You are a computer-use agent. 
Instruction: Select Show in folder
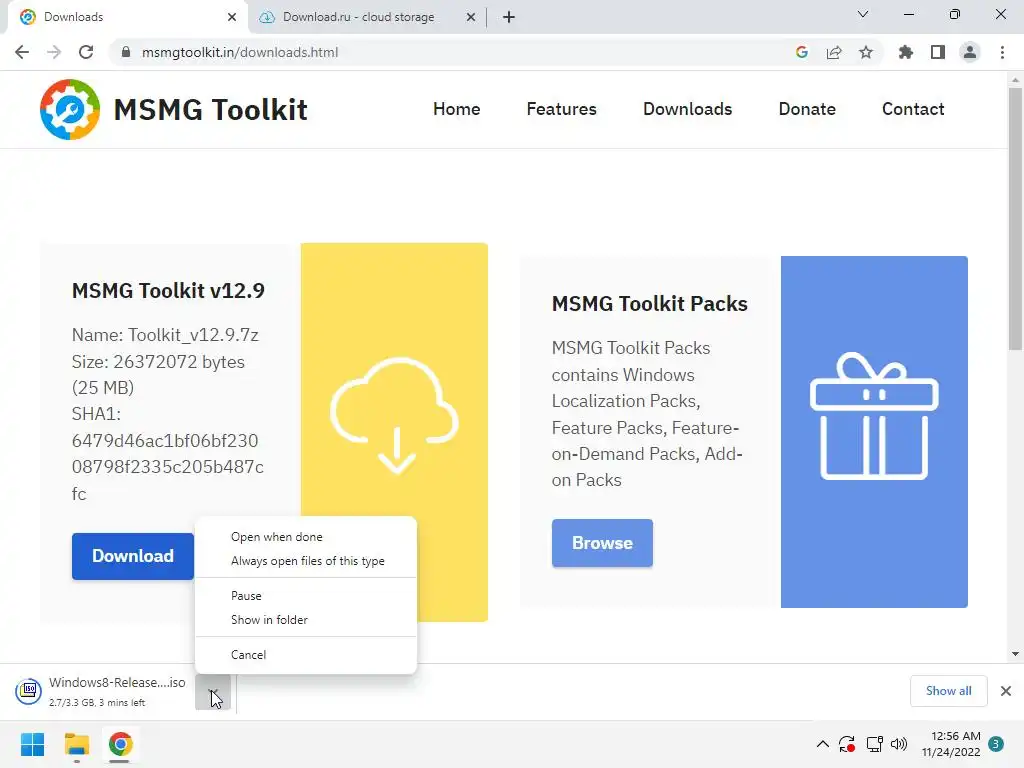pyautogui.click(x=306, y=620)
